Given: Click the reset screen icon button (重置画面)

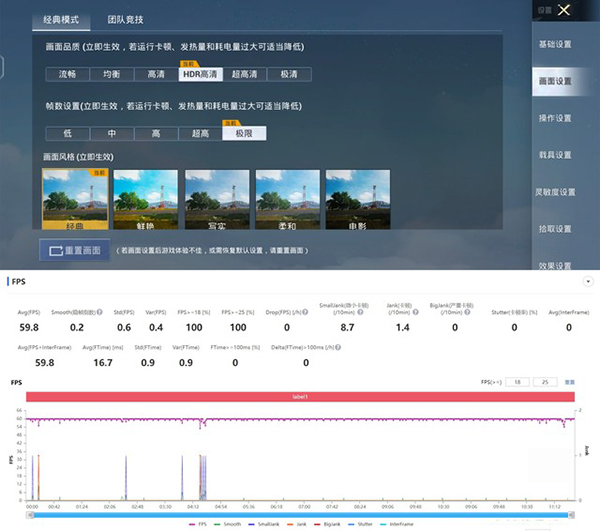Looking at the screenshot, I should coord(73,250).
